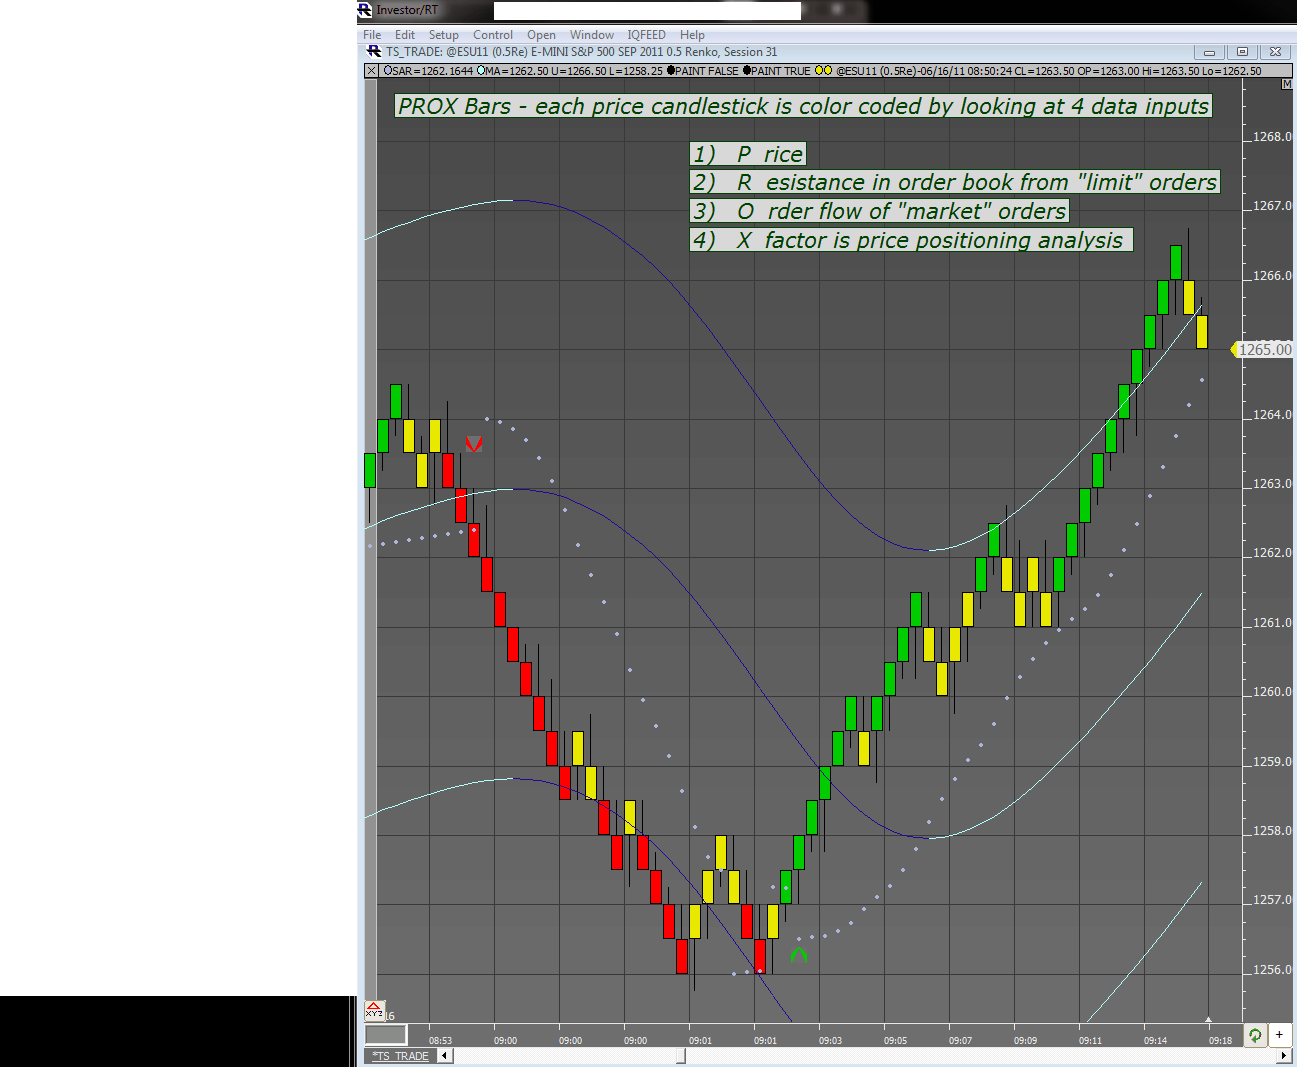Open the IQFEED menu

pos(646,35)
